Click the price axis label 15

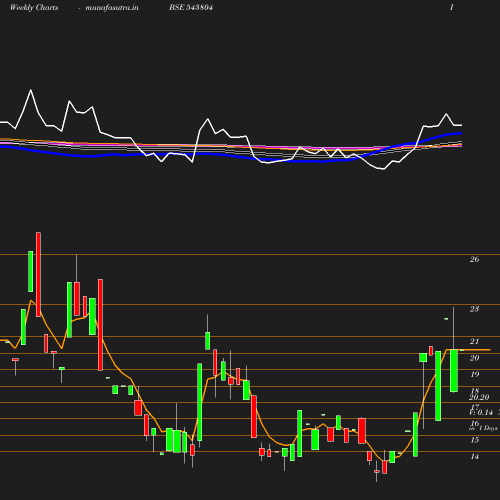pyautogui.click(x=474, y=440)
